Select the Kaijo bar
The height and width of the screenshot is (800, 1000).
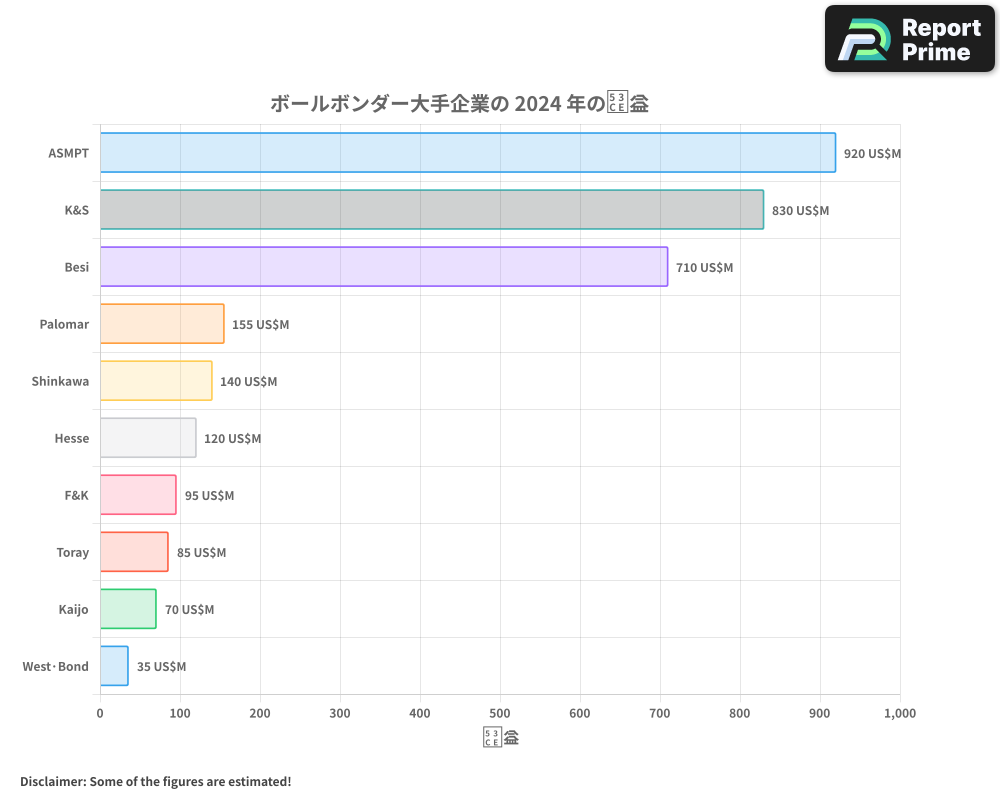click(127, 609)
